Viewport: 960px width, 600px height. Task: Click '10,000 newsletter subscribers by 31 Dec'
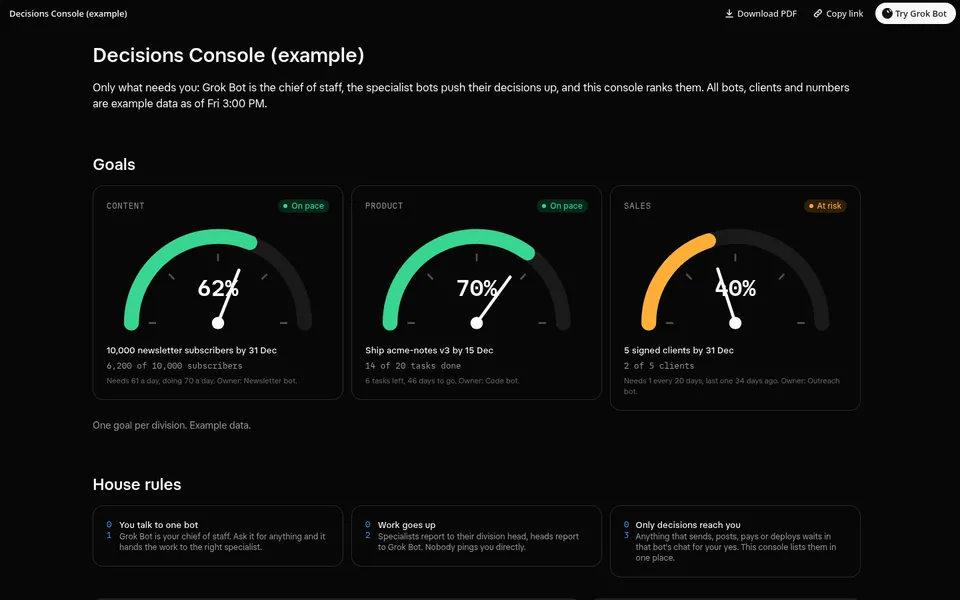click(x=192, y=350)
